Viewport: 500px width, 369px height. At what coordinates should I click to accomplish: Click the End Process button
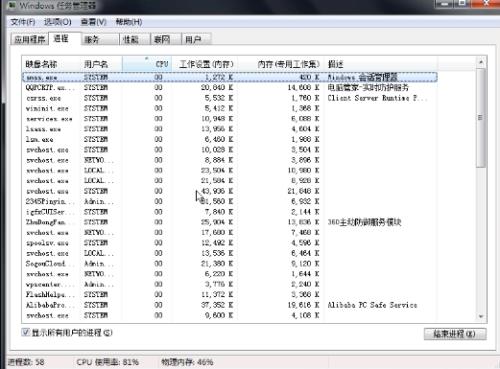click(x=455, y=334)
